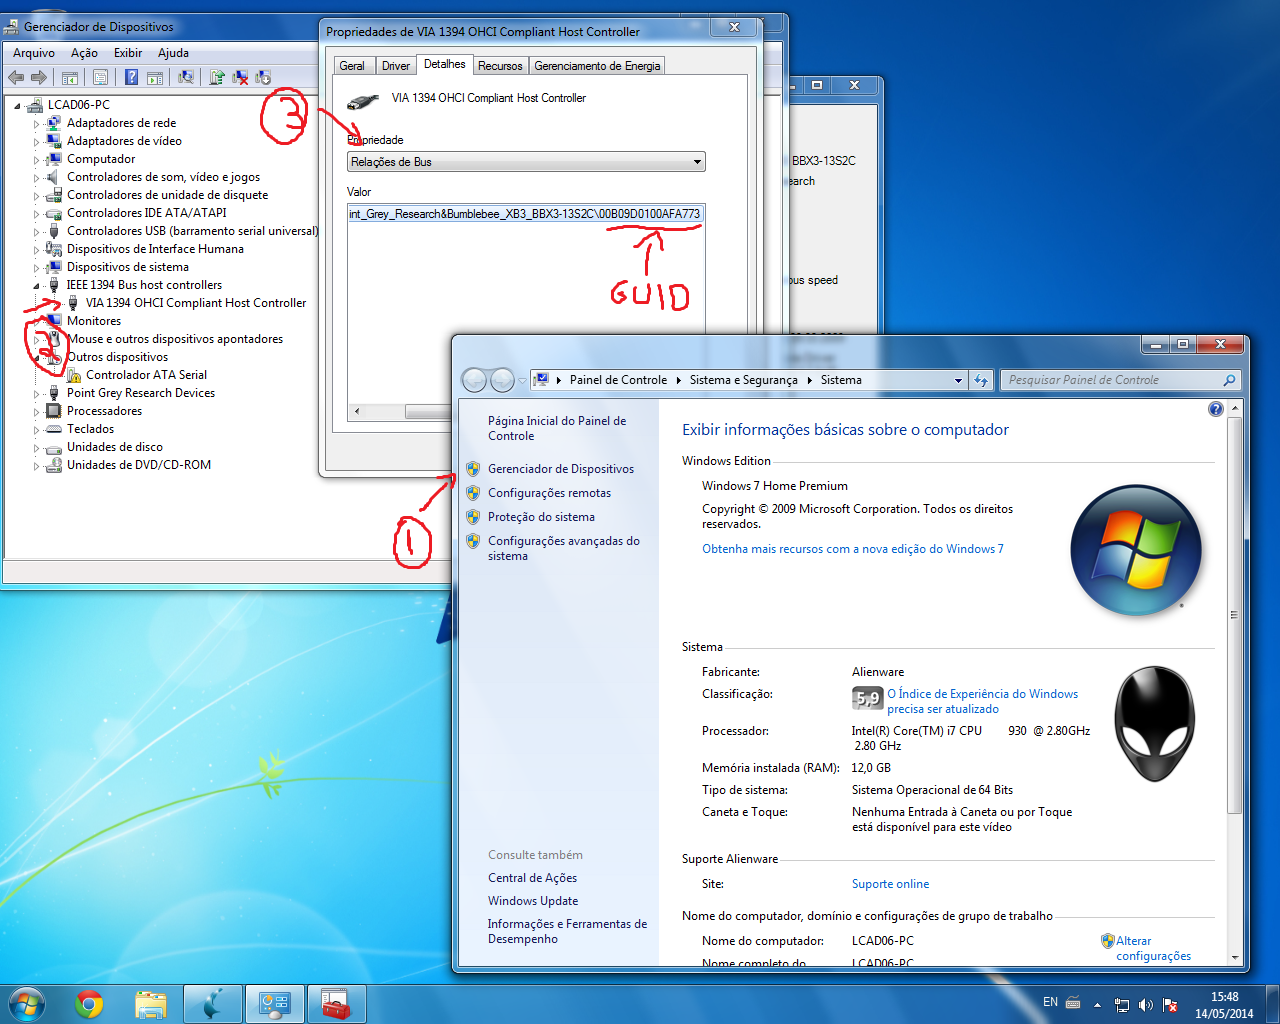The width and height of the screenshot is (1280, 1024).
Task: Select the bus relations value in Valor list
Action: pos(526,214)
